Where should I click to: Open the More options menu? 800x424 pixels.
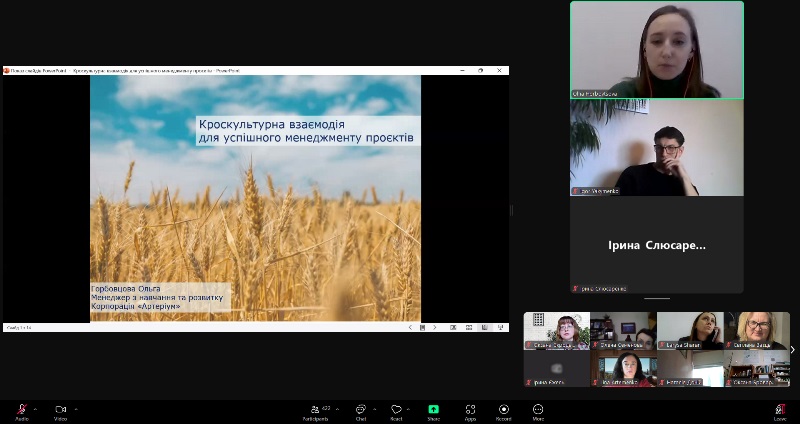538,410
